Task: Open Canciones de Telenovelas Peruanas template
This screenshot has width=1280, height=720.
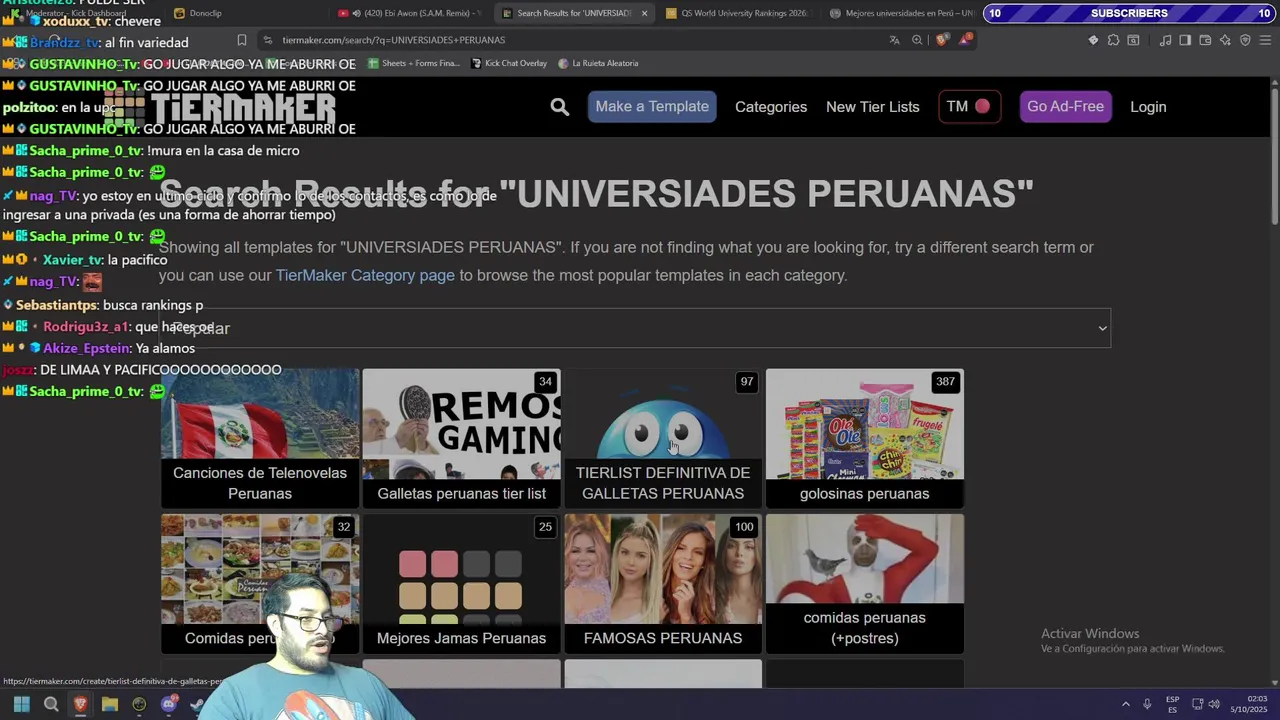Action: point(260,438)
